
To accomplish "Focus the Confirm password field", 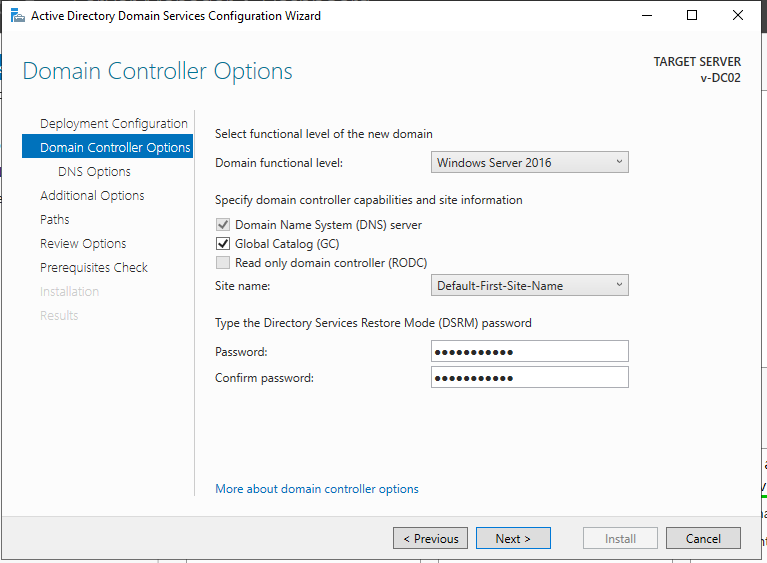I will coord(529,377).
